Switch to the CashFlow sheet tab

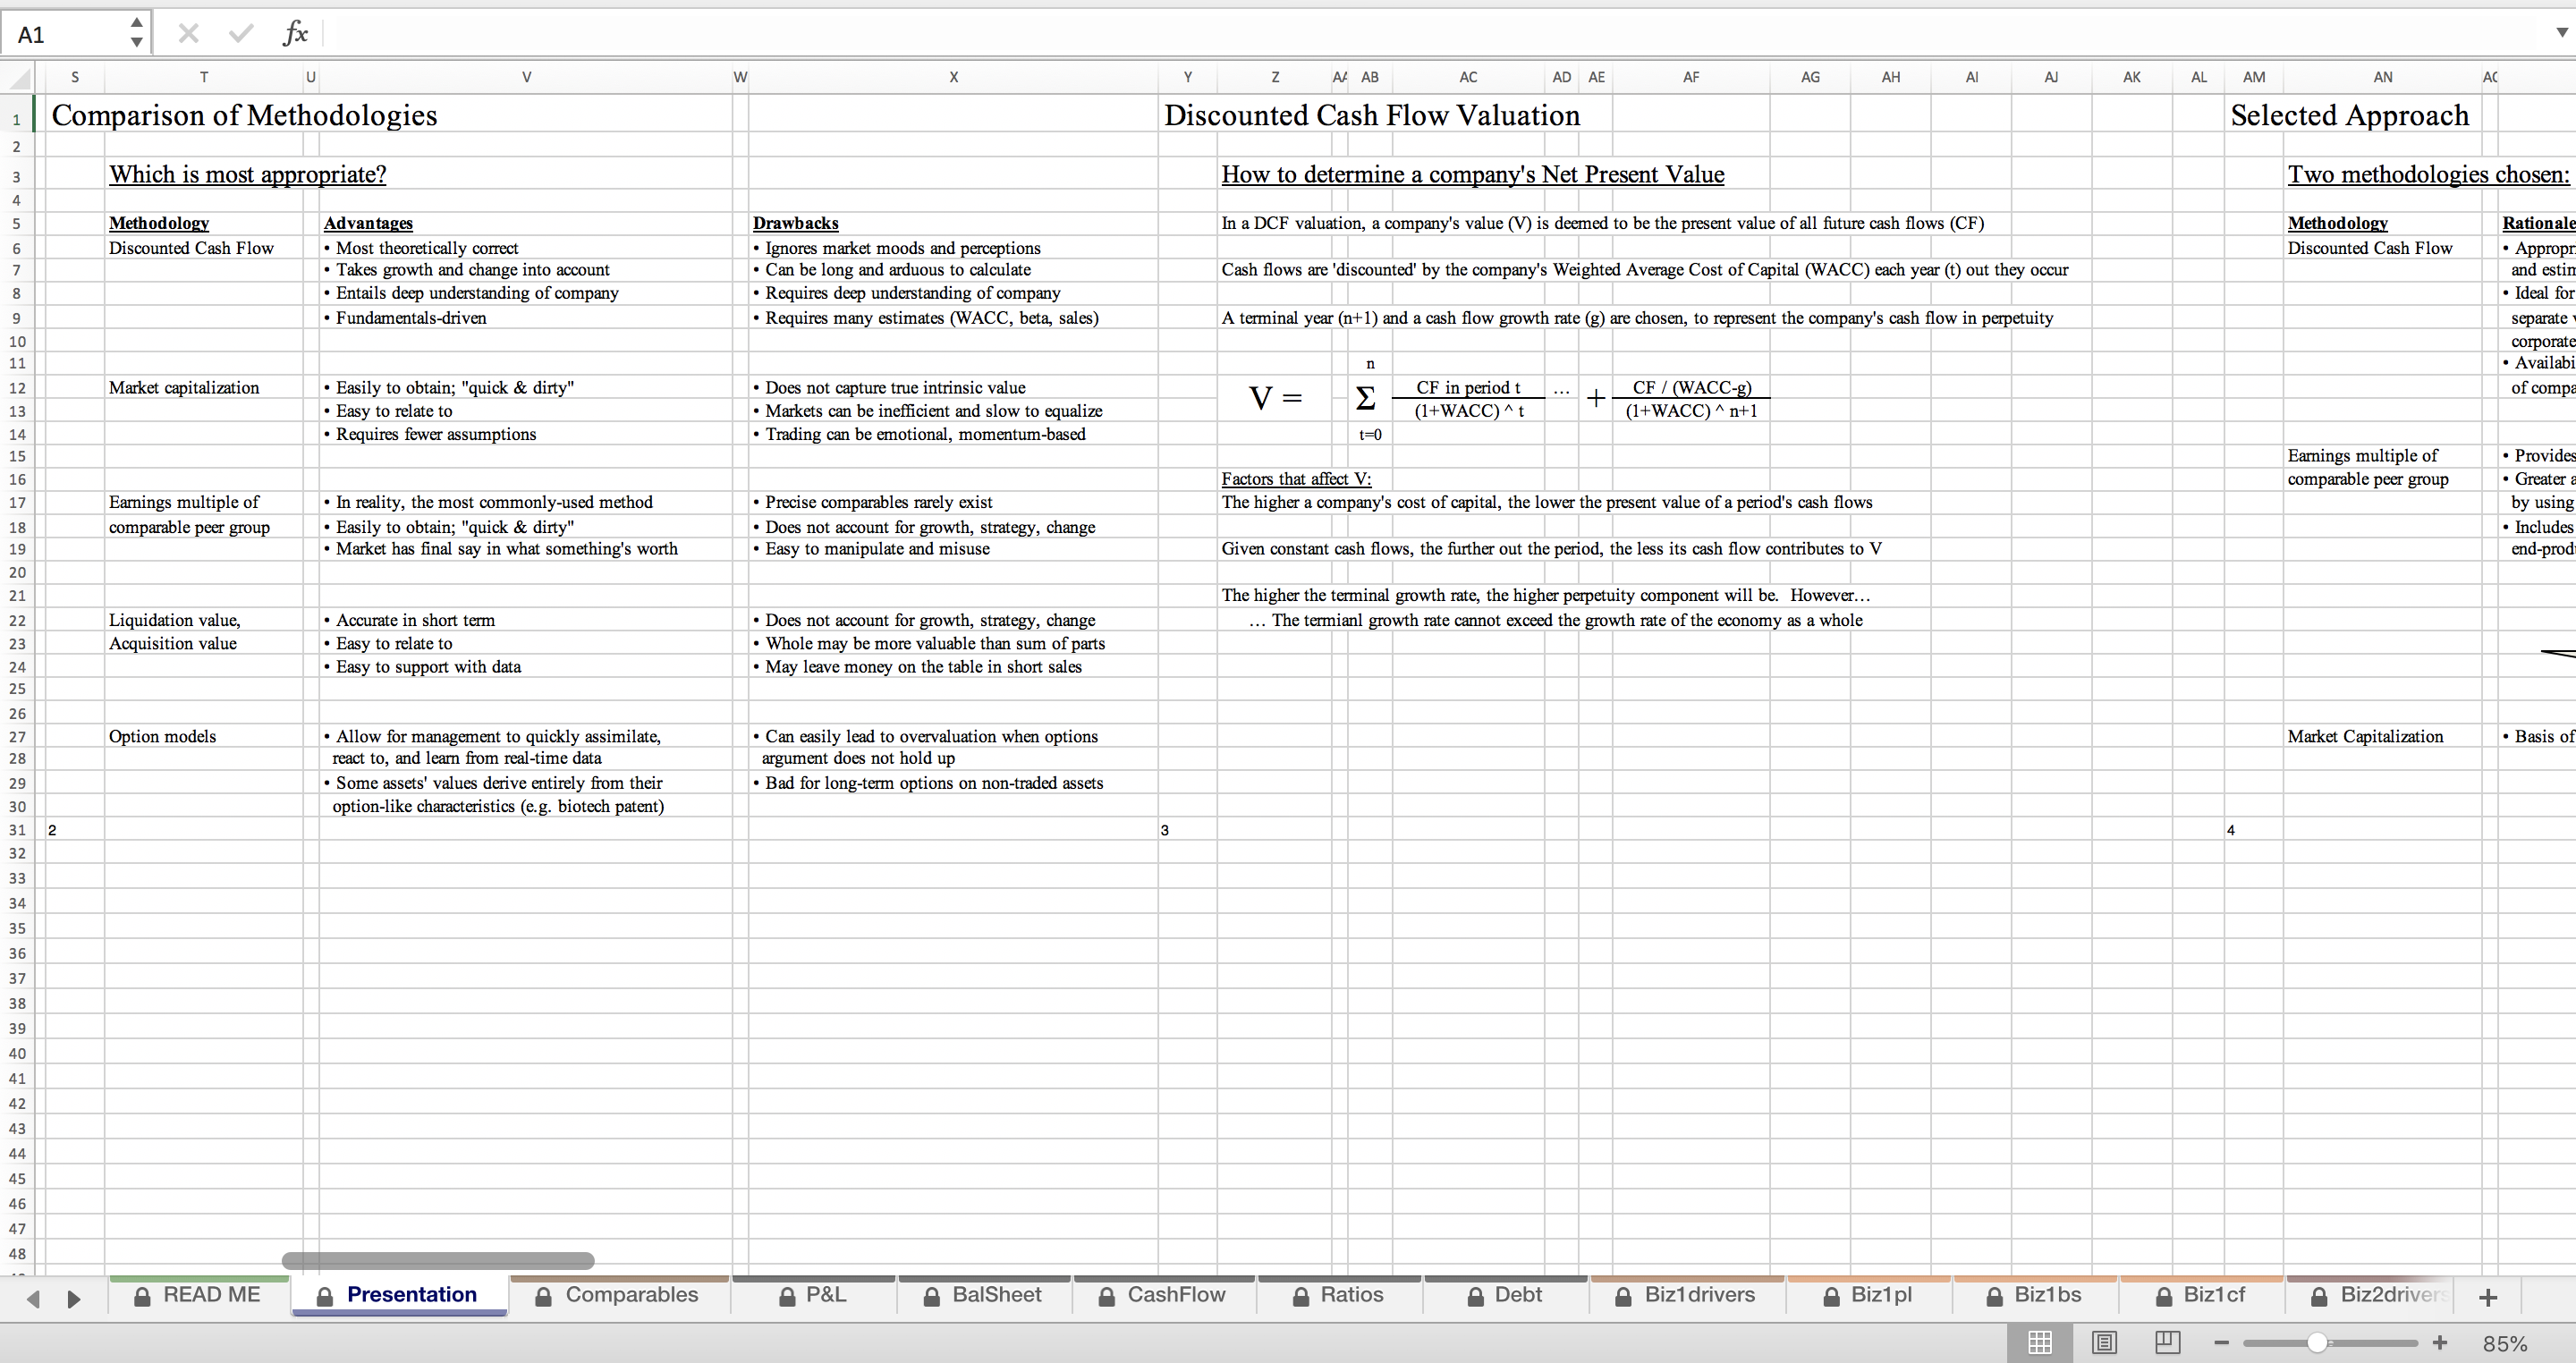click(x=1164, y=1295)
